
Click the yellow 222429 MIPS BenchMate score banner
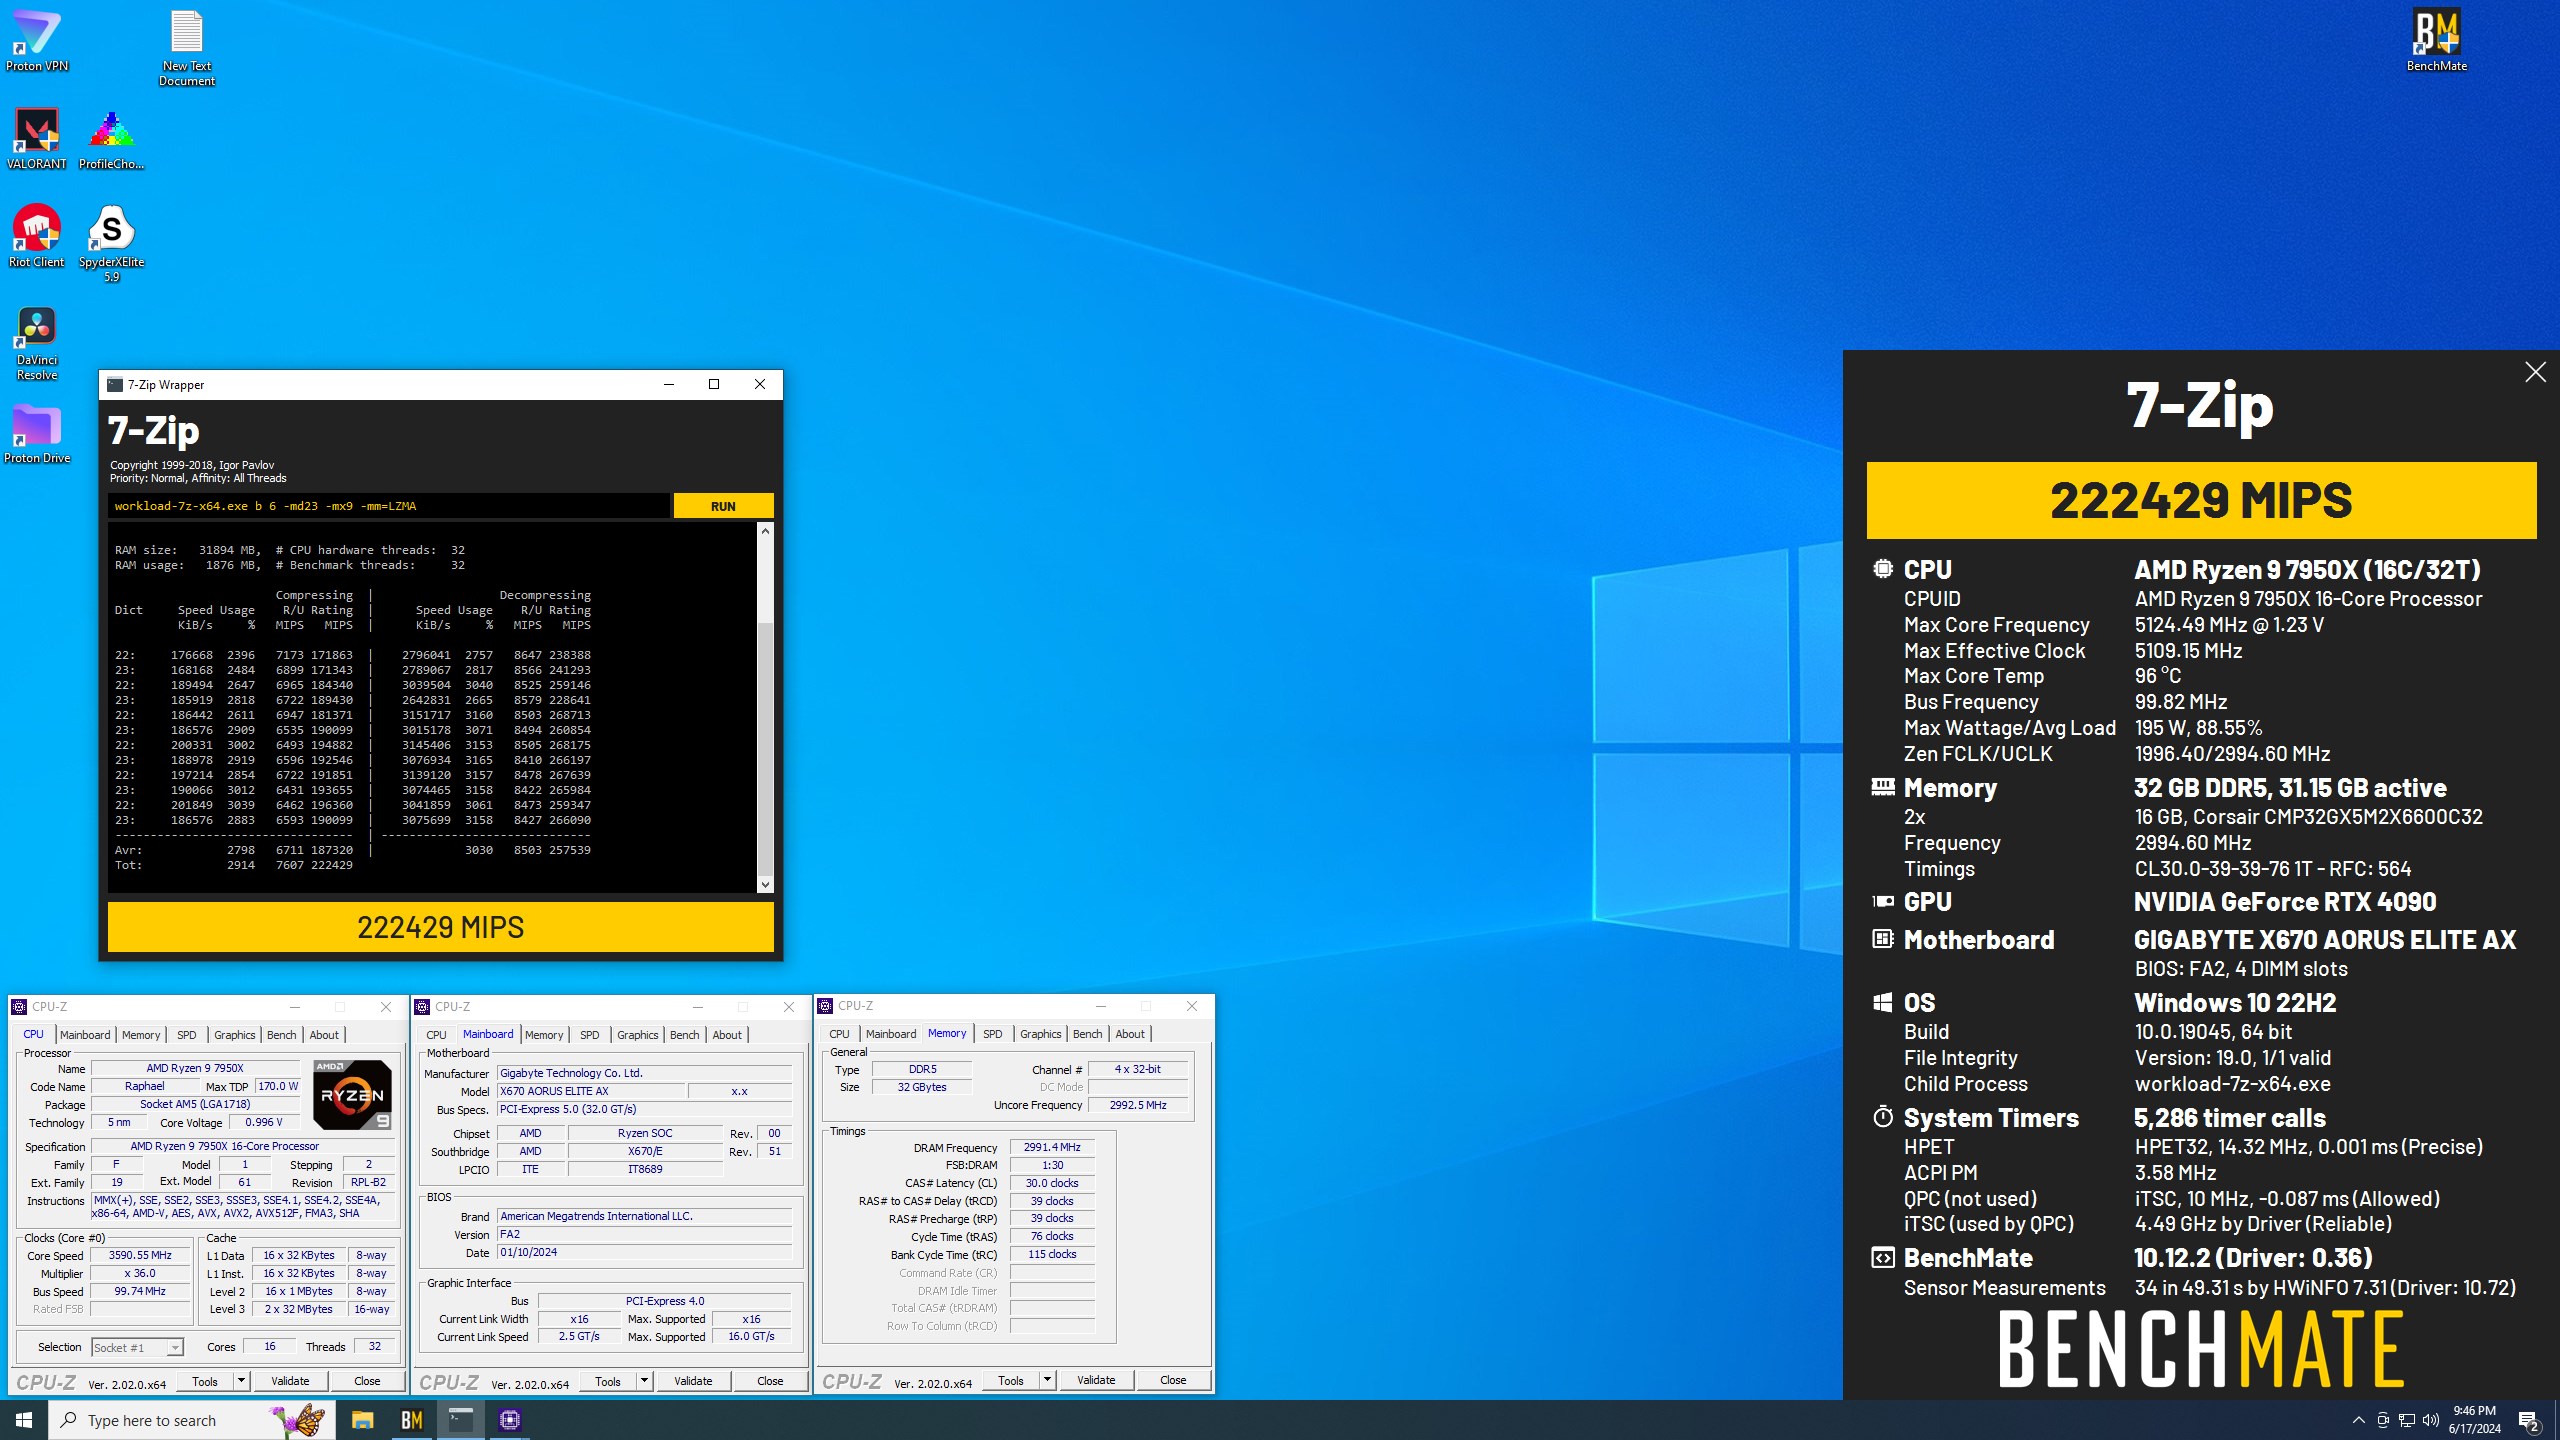tap(2201, 500)
